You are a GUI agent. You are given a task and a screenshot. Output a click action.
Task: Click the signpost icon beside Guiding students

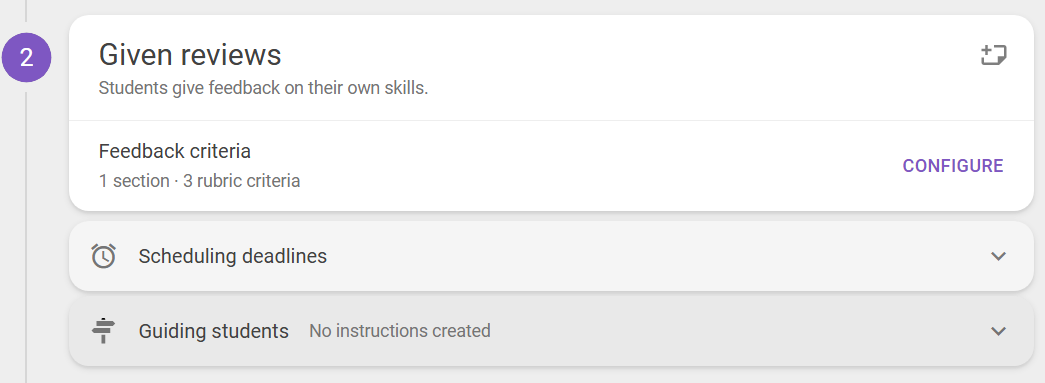click(x=103, y=330)
